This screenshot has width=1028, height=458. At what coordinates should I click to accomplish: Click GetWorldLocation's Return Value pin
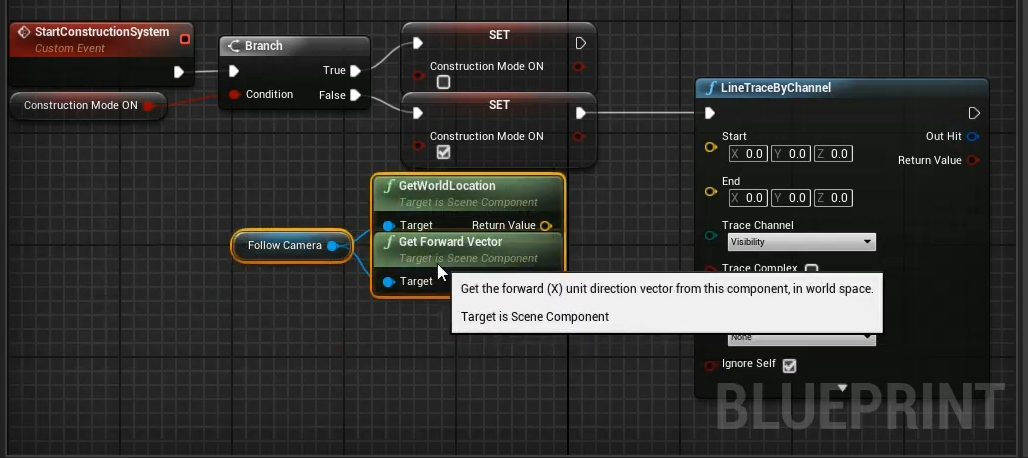click(546, 226)
